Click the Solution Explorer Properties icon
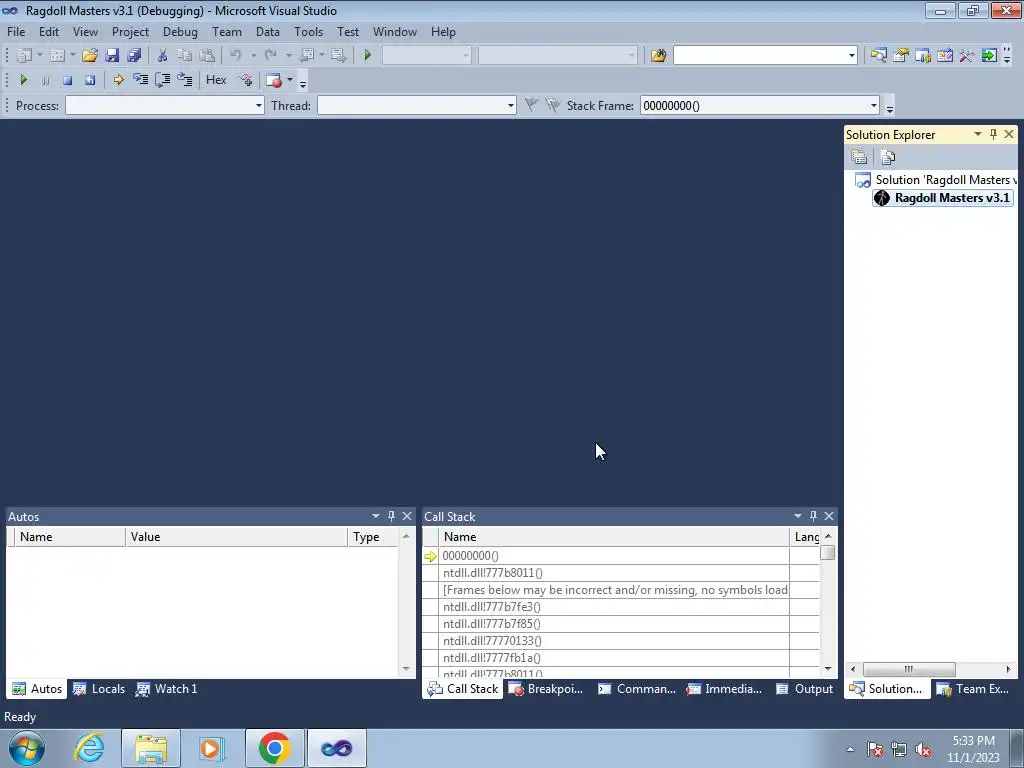This screenshot has width=1024, height=768. tap(859, 157)
